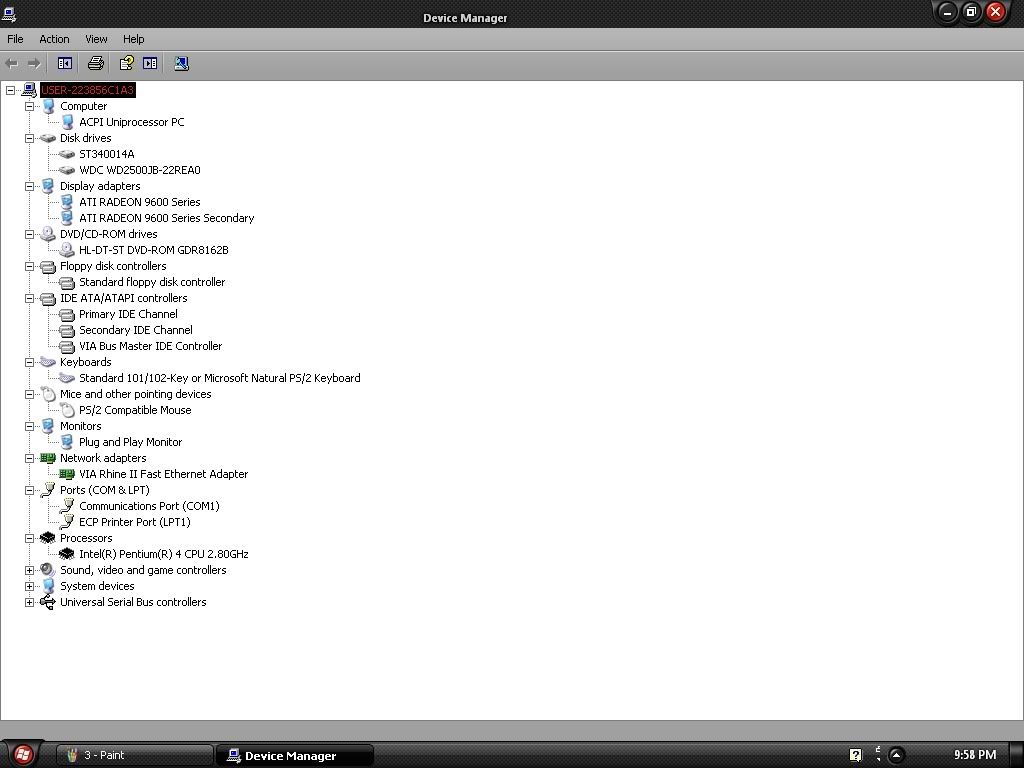Viewport: 1024px width, 768px height.
Task: Click the Intel Pentium 4 processor chip icon
Action: pos(67,554)
